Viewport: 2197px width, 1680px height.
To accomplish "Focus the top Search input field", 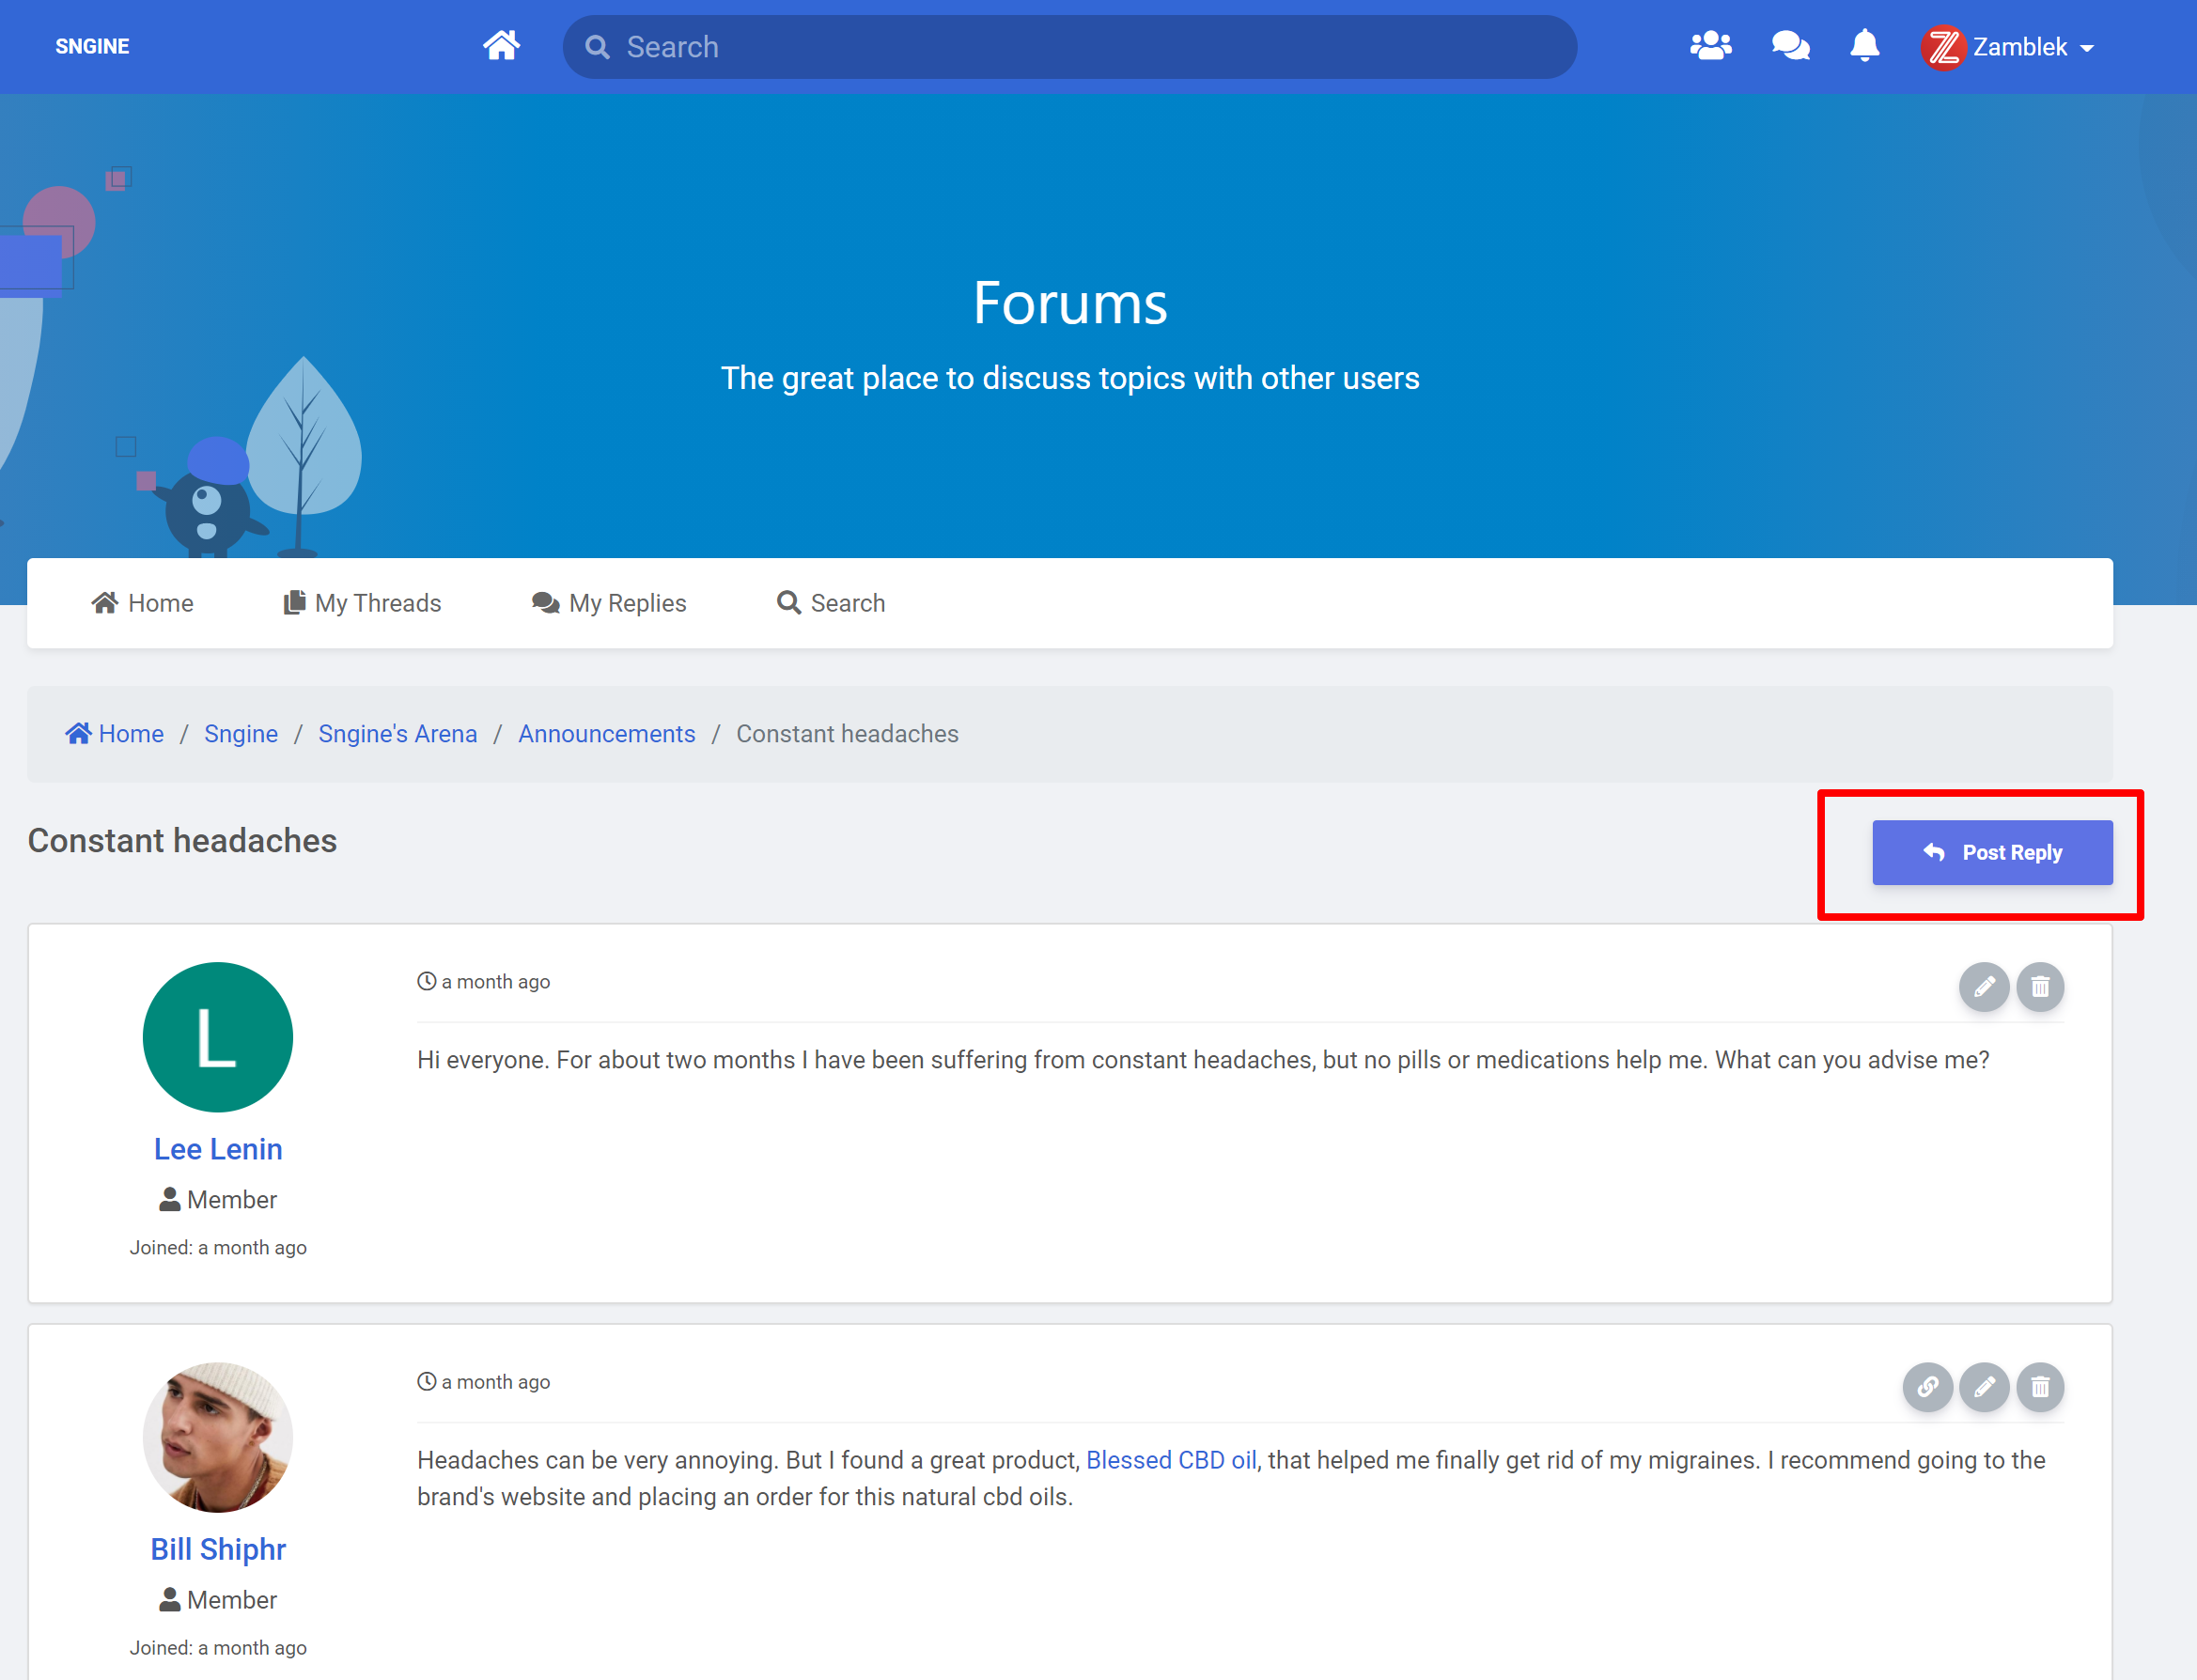I will [x=1070, y=47].
